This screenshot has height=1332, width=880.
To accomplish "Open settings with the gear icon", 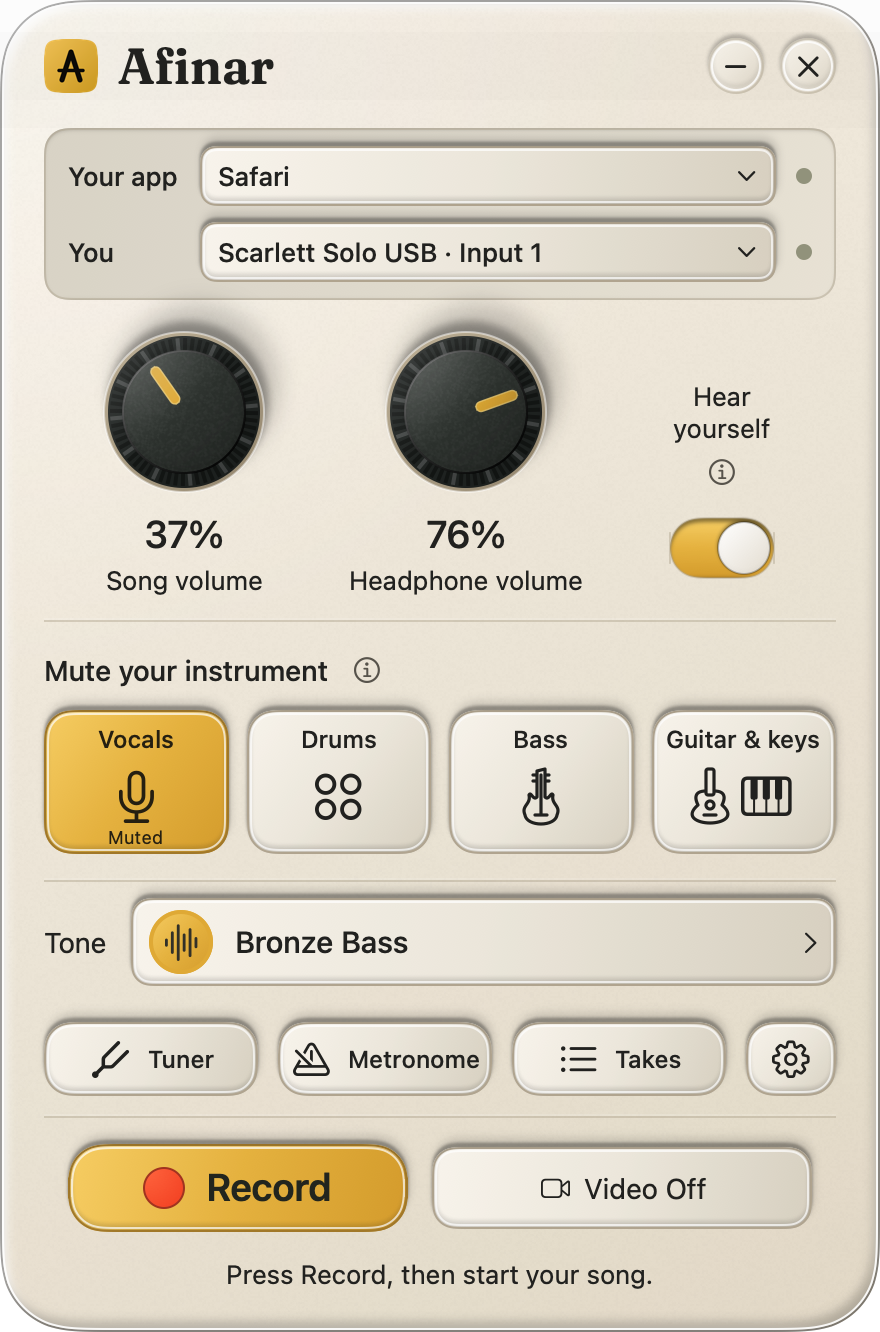I will [791, 1059].
